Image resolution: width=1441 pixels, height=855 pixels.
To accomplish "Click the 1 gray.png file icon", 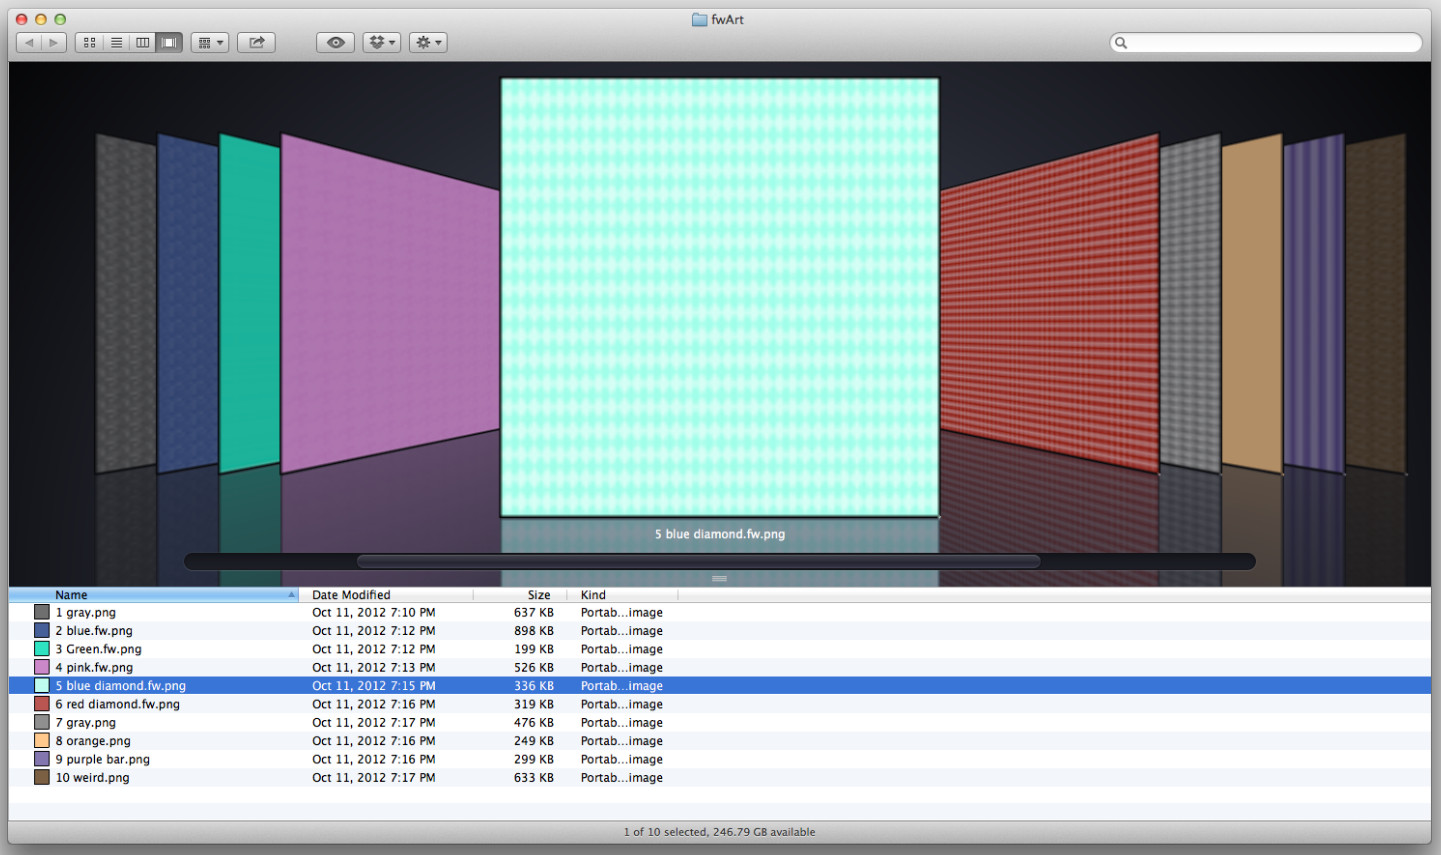I will coord(42,612).
